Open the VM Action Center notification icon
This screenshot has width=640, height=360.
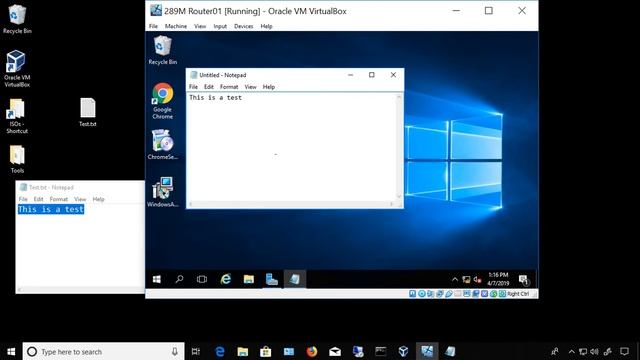(524, 280)
